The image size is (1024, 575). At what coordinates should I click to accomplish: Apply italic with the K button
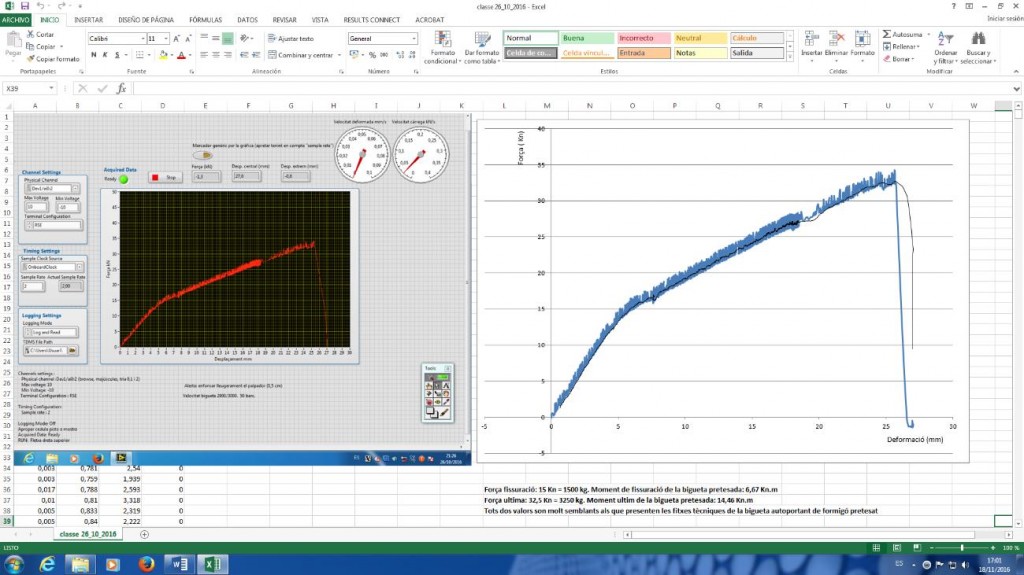pos(105,55)
